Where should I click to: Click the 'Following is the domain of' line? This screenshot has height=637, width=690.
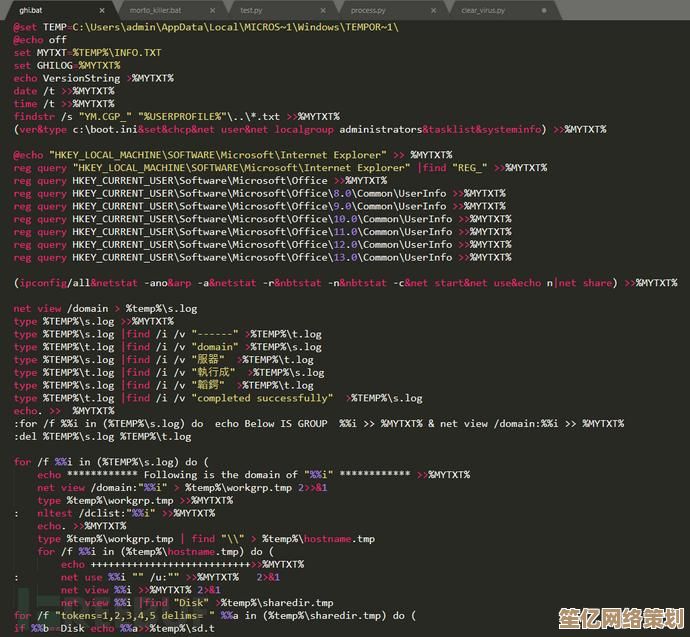click(x=254, y=475)
